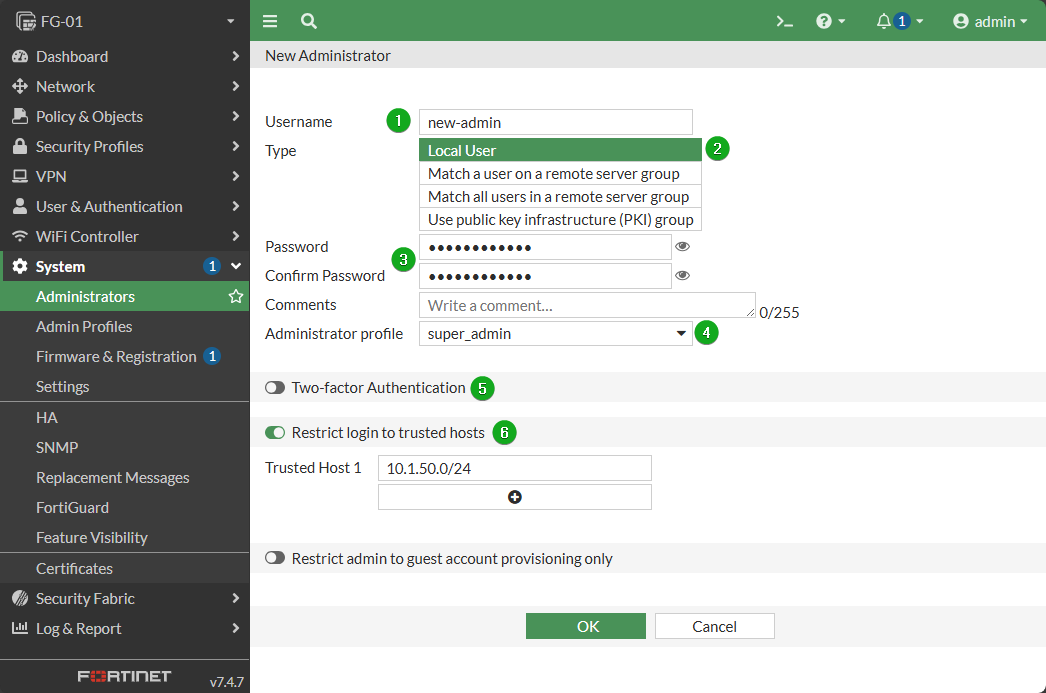Click the Comments text field
1046x693 pixels.
[587, 305]
